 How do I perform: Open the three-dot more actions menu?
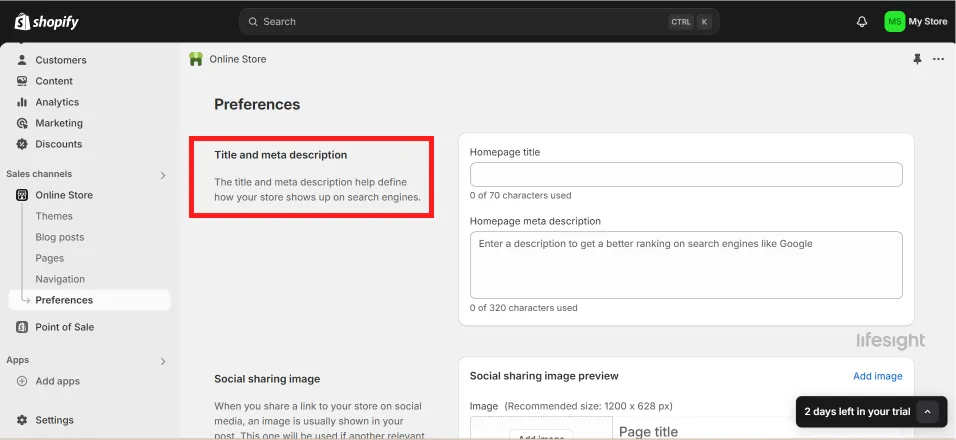938,59
